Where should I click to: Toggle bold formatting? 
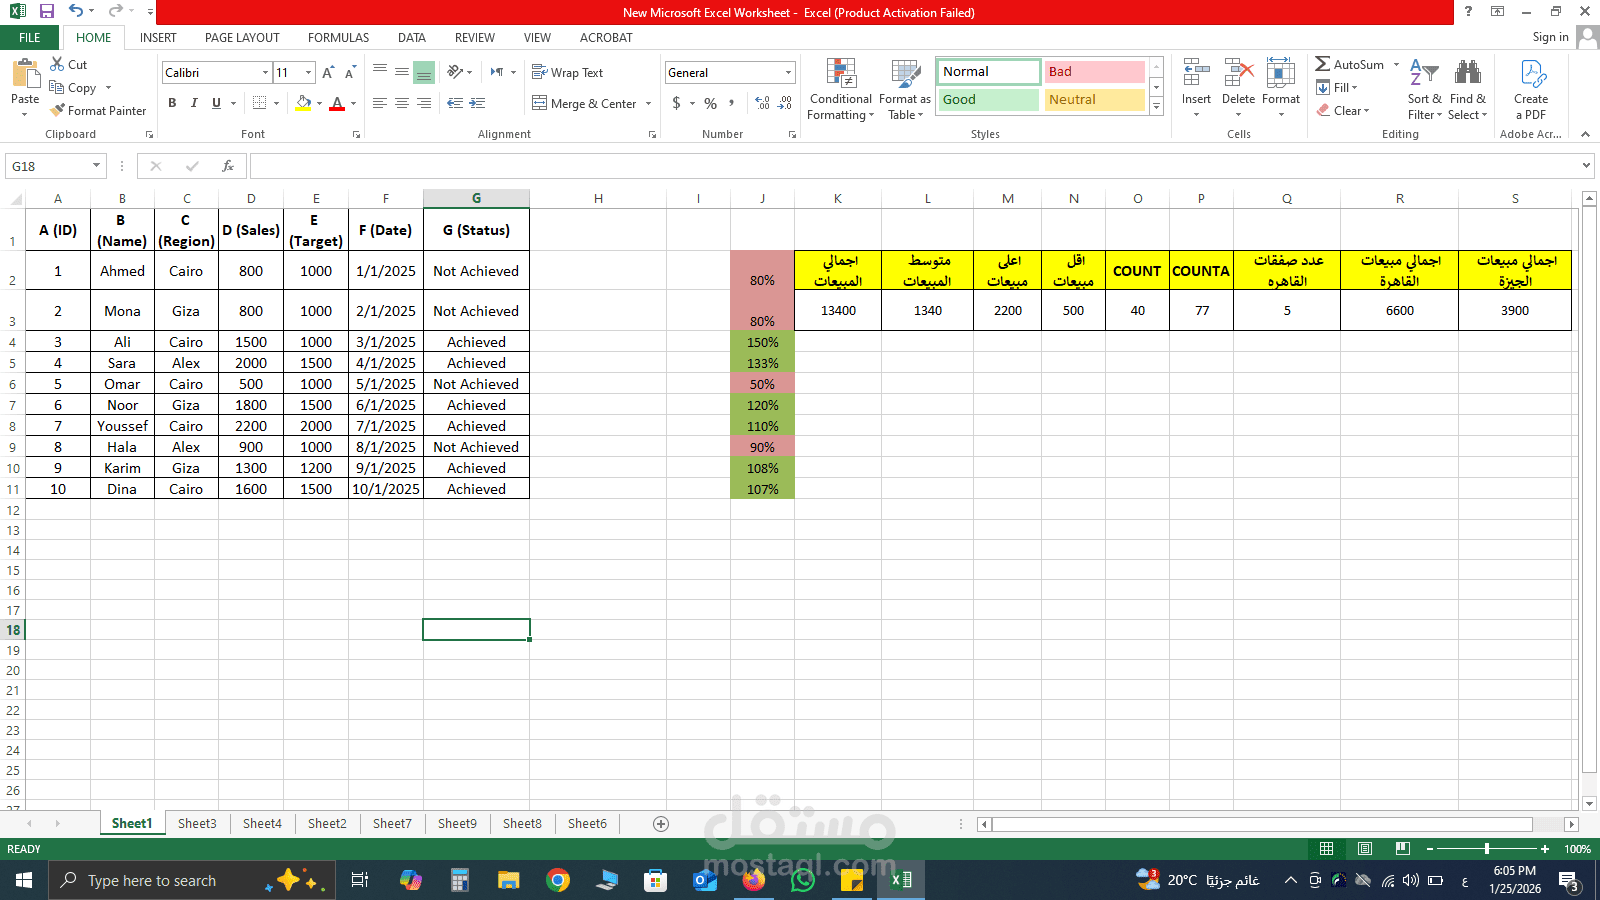[x=171, y=102]
